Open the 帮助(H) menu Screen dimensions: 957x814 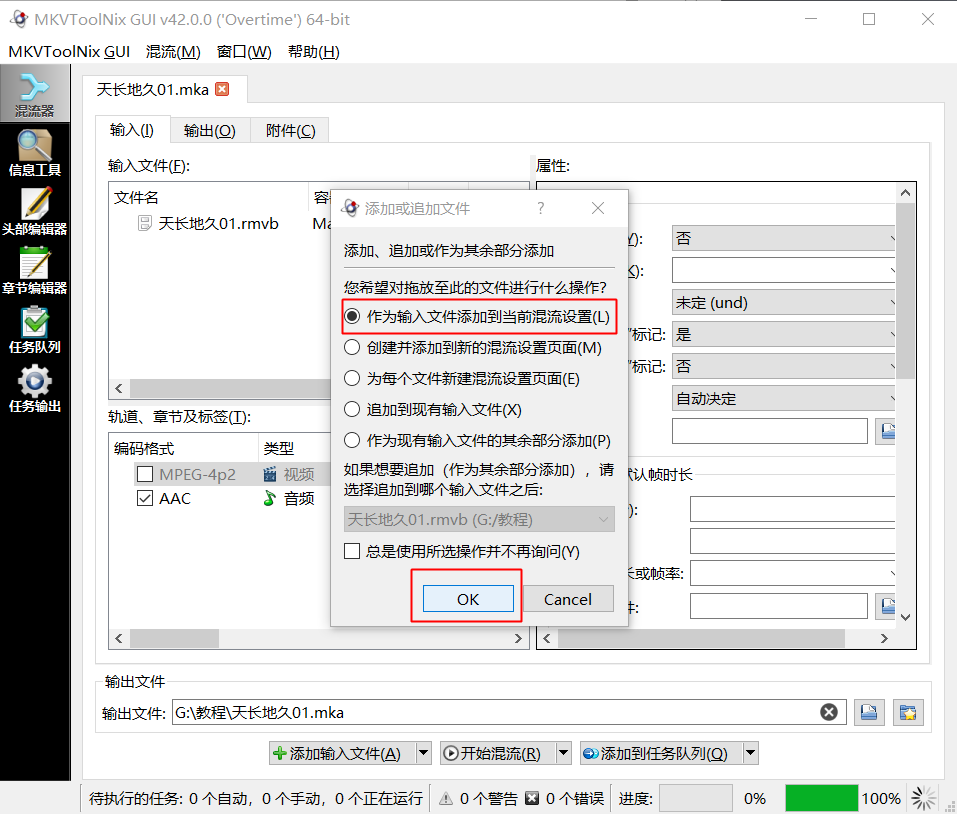tap(314, 52)
